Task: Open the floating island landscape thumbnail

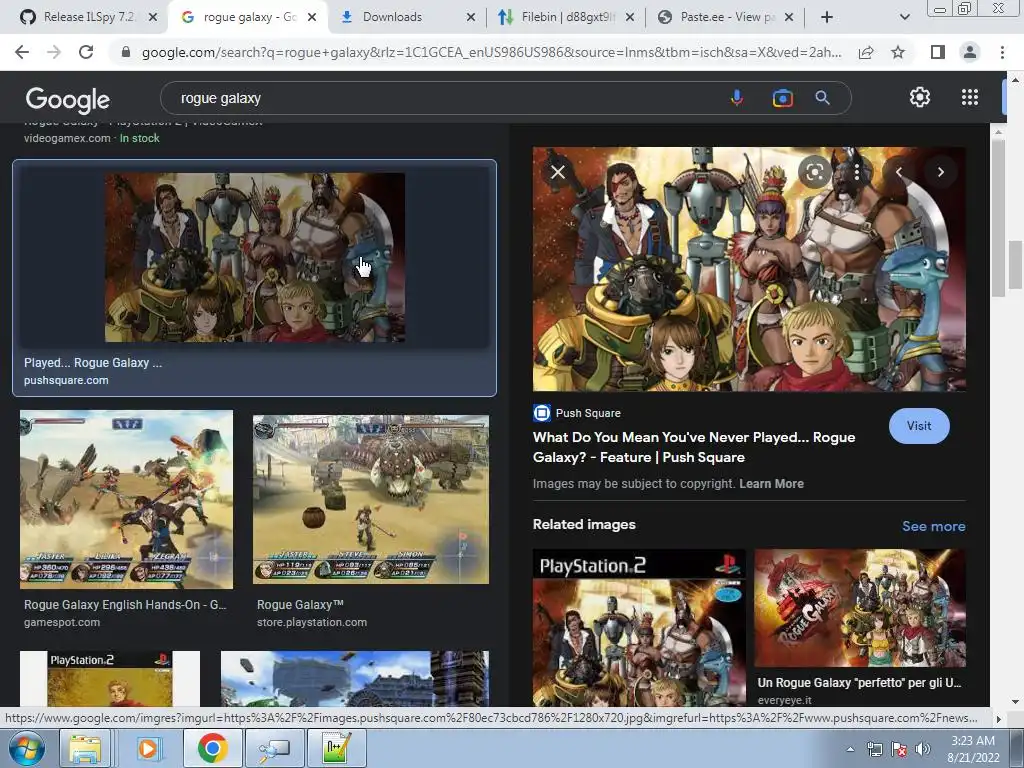Action: click(x=355, y=679)
